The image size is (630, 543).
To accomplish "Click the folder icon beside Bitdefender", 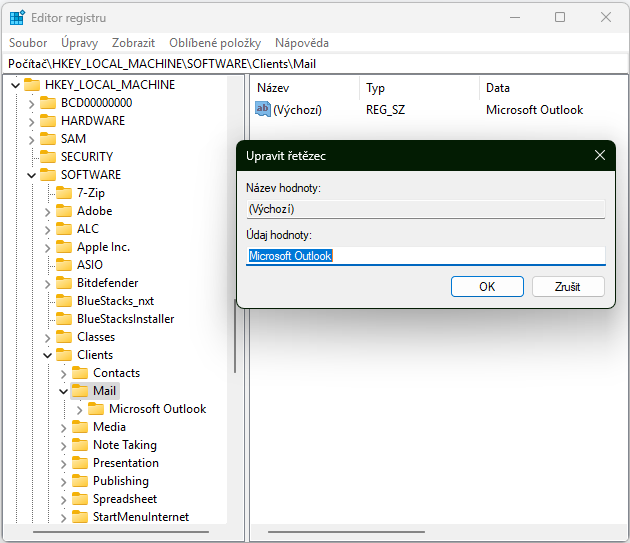I will [64, 283].
